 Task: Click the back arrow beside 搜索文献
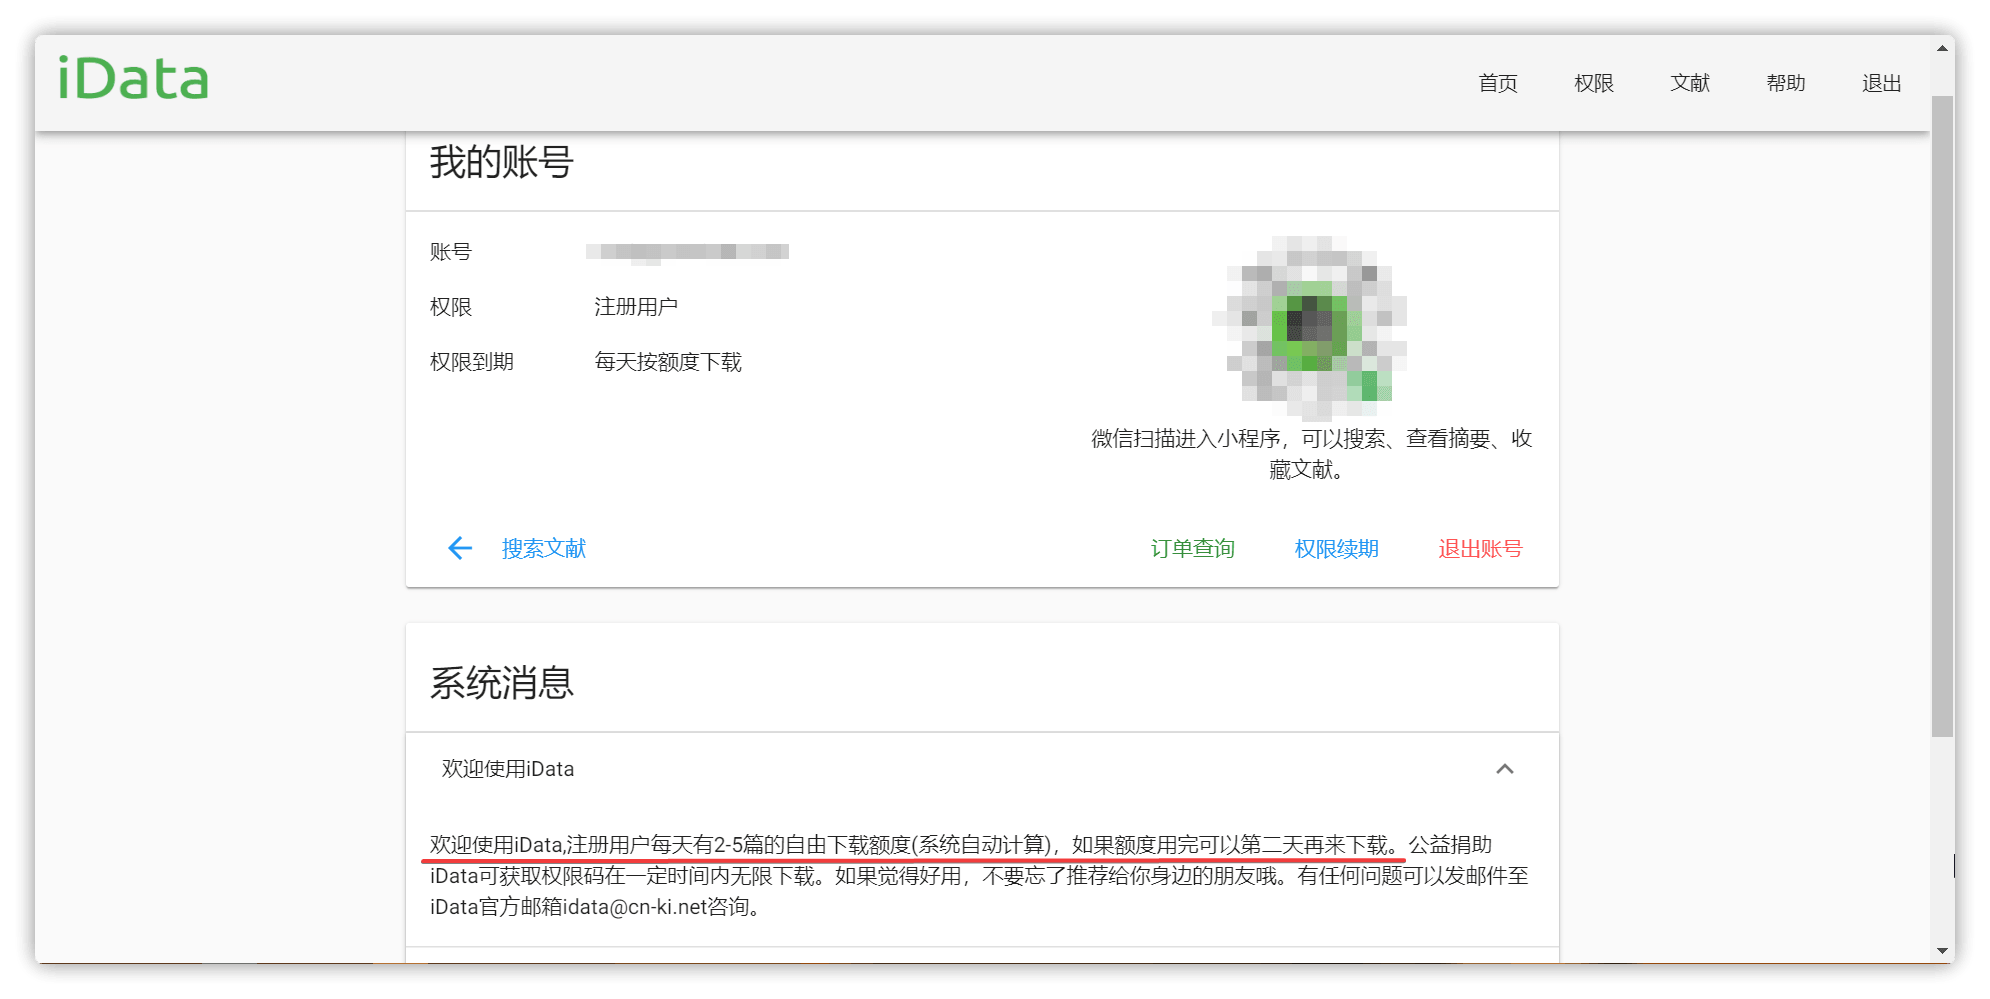pos(460,548)
